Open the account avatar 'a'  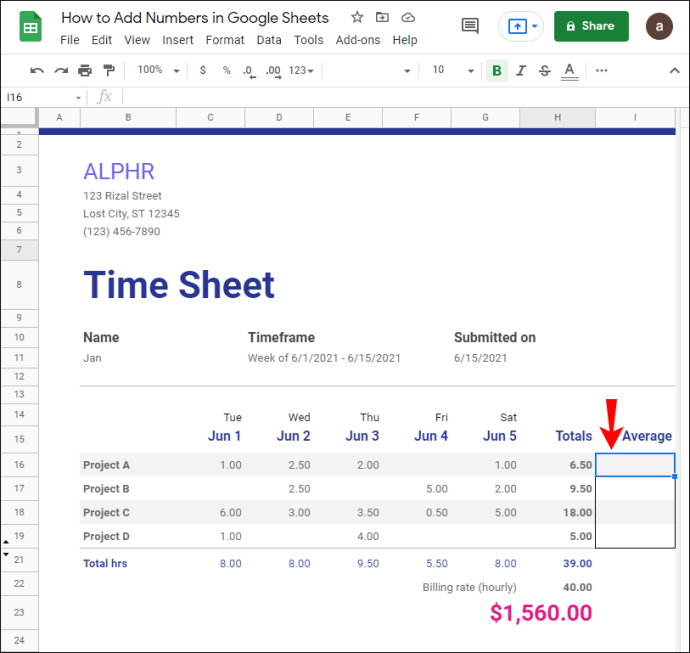659,26
